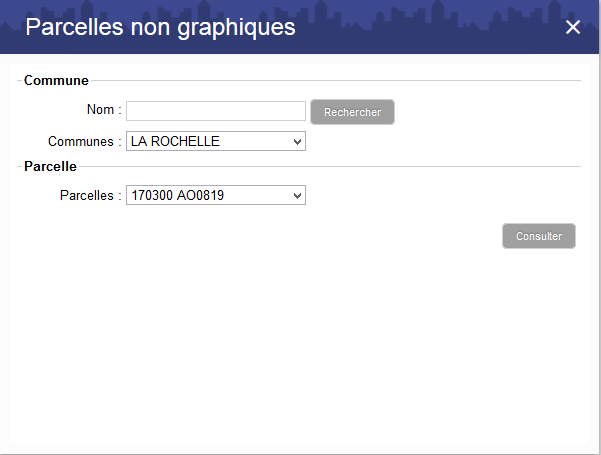Click the "Parcelles :" field label
601x455 pixels.
click(x=90, y=196)
